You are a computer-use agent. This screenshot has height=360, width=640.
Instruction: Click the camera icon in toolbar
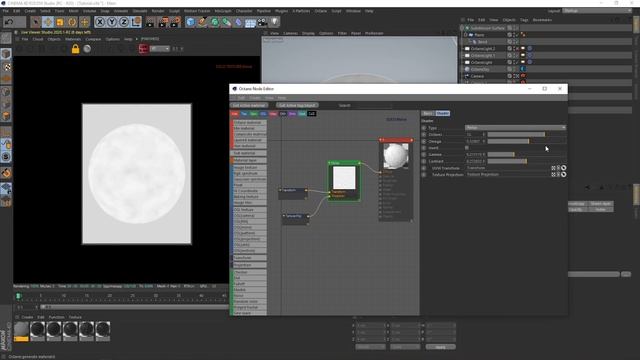tap(262, 22)
